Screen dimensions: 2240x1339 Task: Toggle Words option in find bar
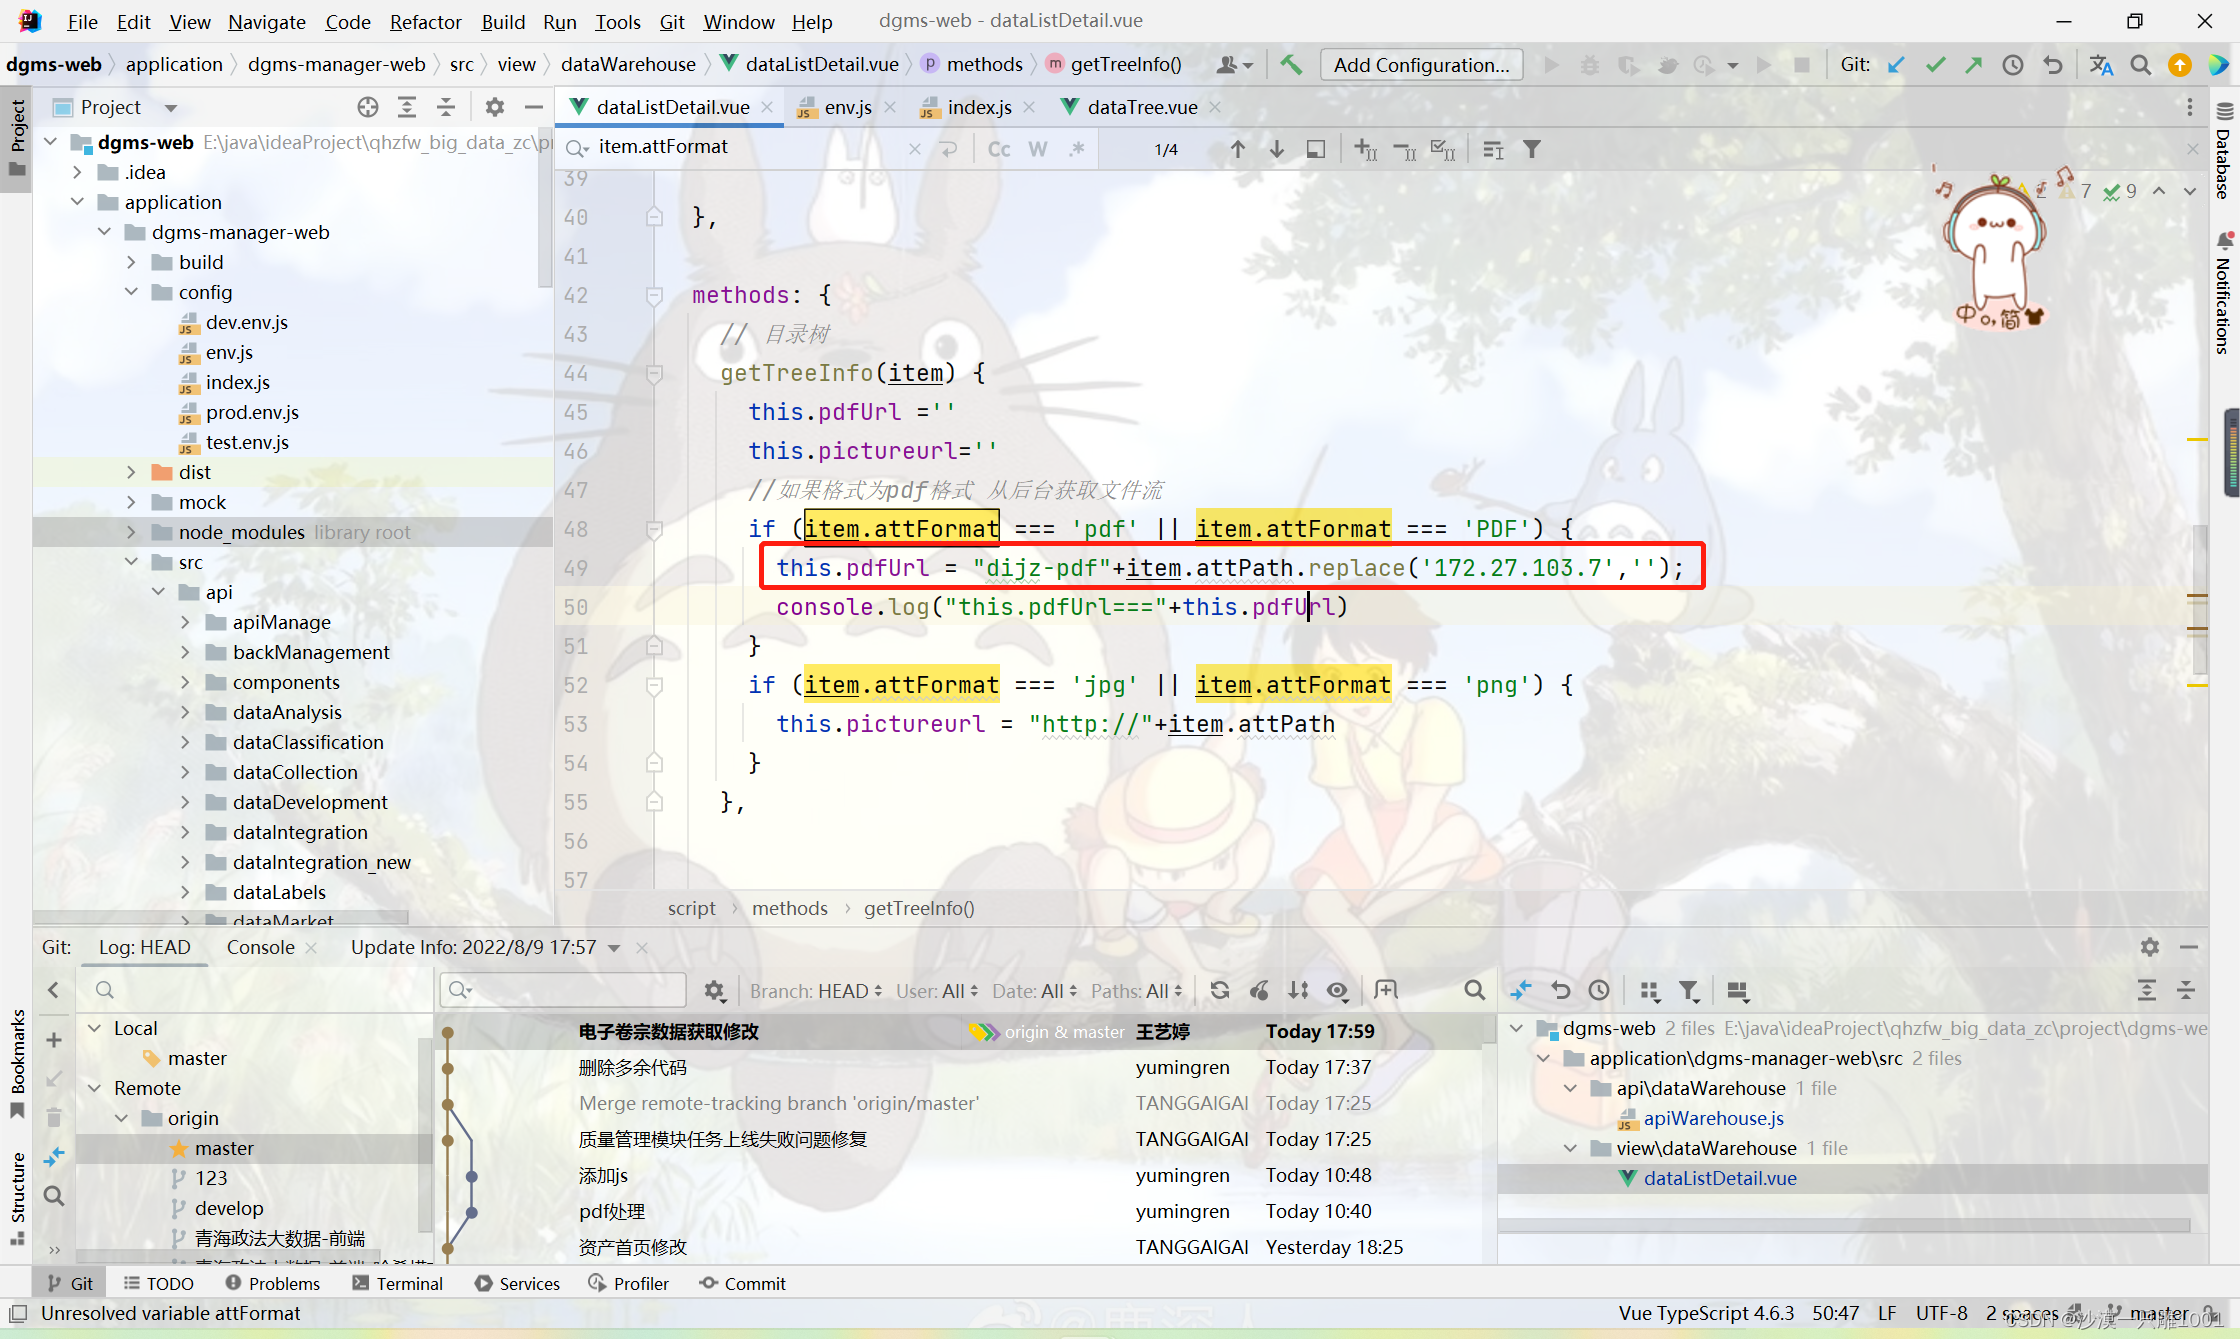1037,149
